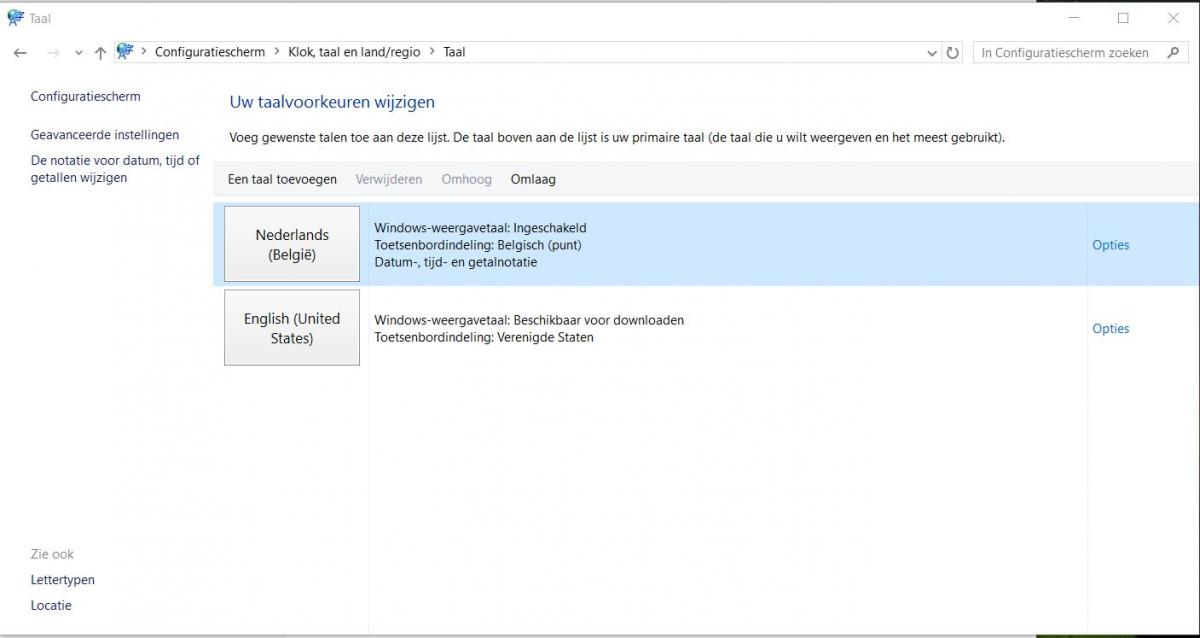Maximize the Taal window
Image resolution: width=1200 pixels, height=638 pixels.
(1123, 18)
